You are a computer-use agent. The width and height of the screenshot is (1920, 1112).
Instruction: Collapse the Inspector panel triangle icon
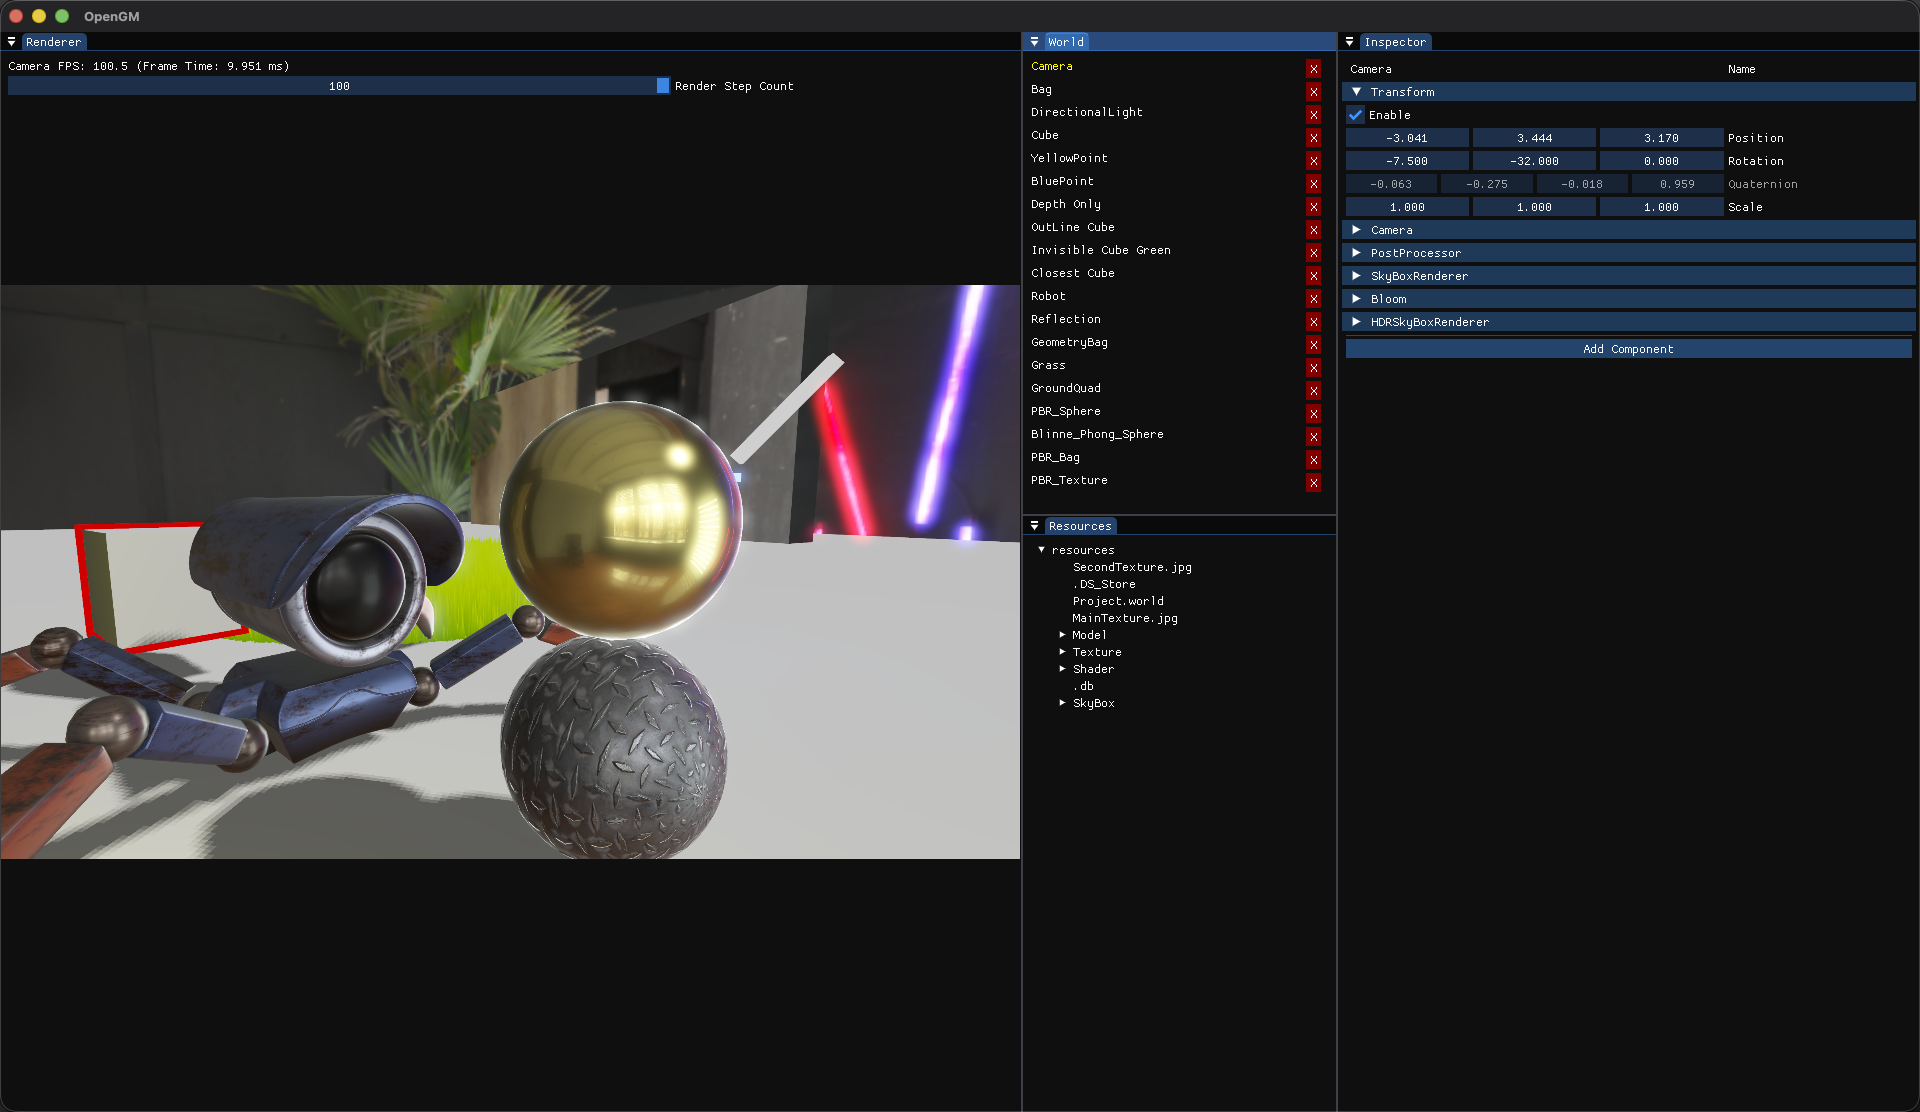[1349, 42]
